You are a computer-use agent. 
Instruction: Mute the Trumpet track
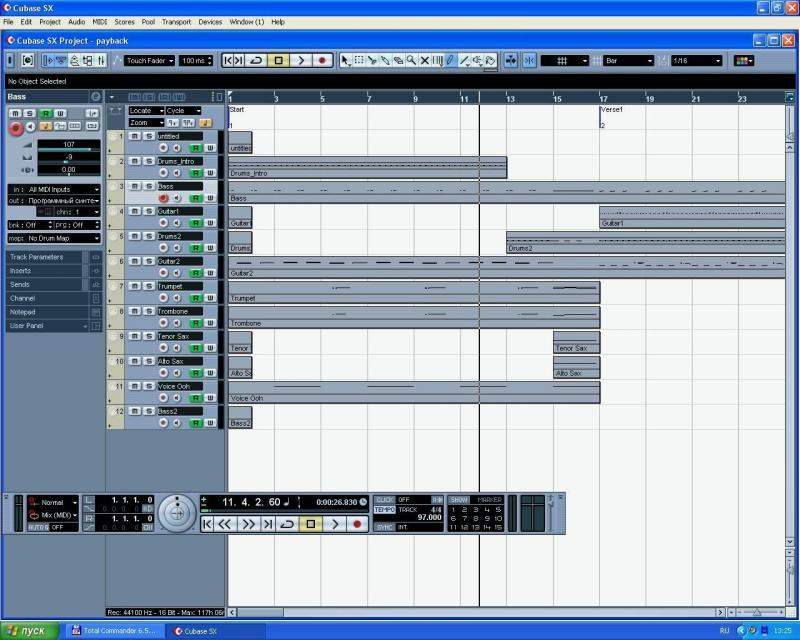tap(135, 286)
